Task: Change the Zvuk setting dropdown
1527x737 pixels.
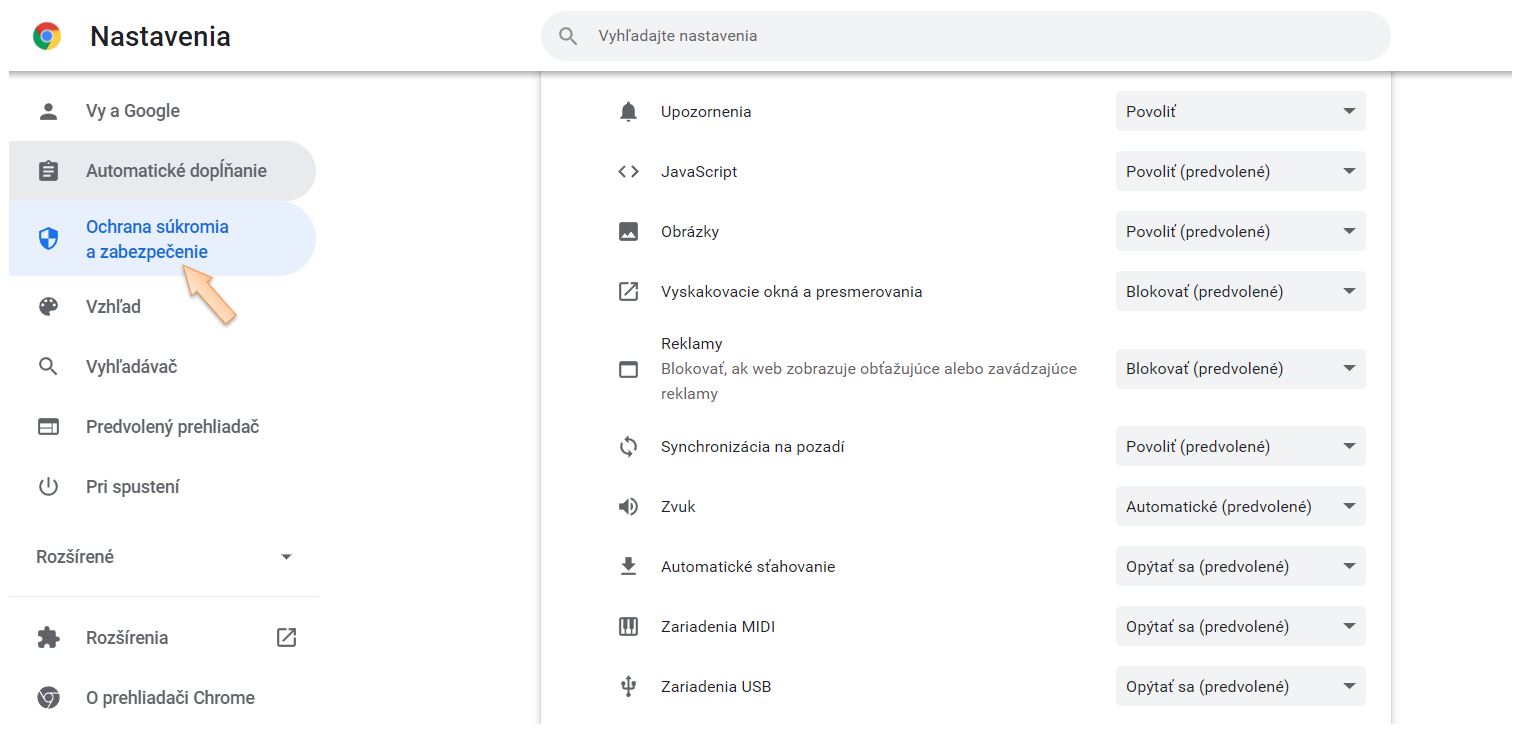Action: pos(1240,507)
